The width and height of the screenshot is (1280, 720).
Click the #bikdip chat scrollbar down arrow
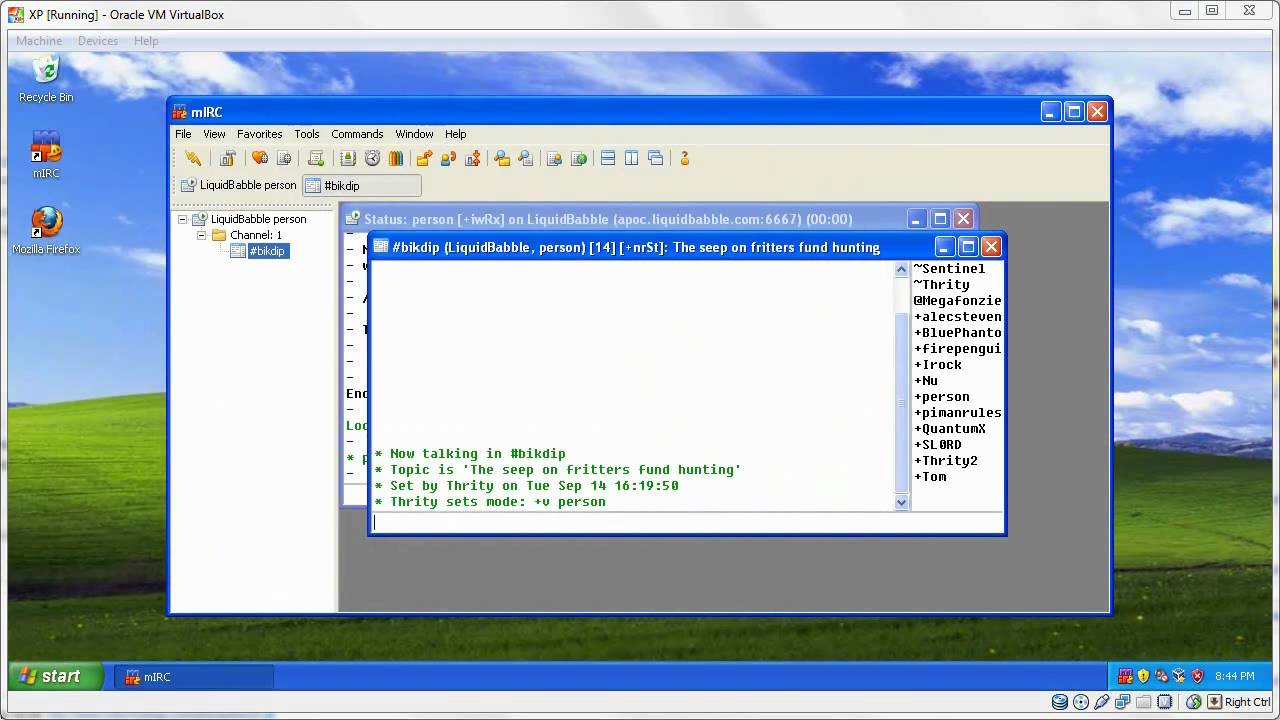pyautogui.click(x=901, y=503)
